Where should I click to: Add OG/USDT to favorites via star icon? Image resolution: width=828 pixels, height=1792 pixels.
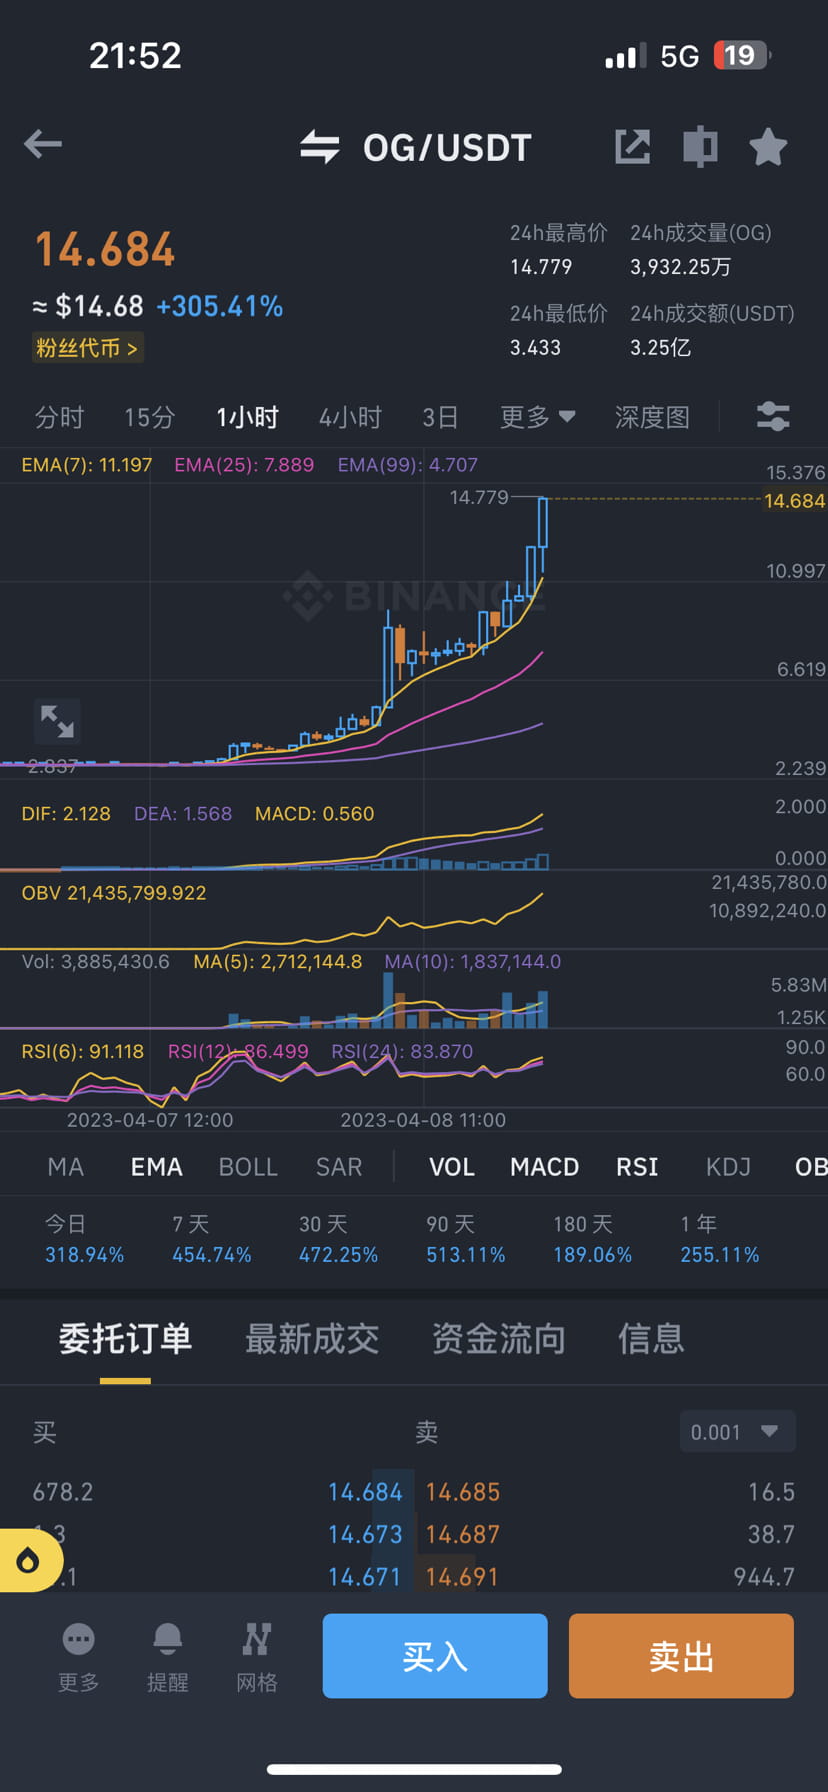pos(768,146)
